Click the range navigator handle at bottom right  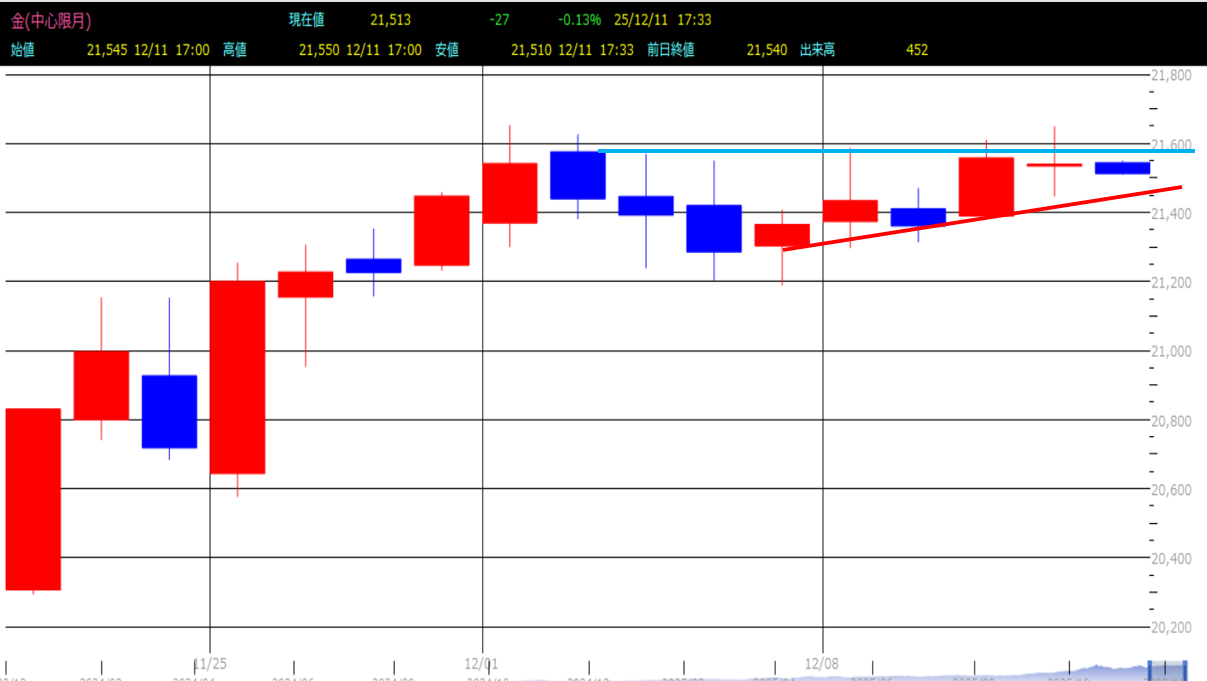[x=1167, y=671]
